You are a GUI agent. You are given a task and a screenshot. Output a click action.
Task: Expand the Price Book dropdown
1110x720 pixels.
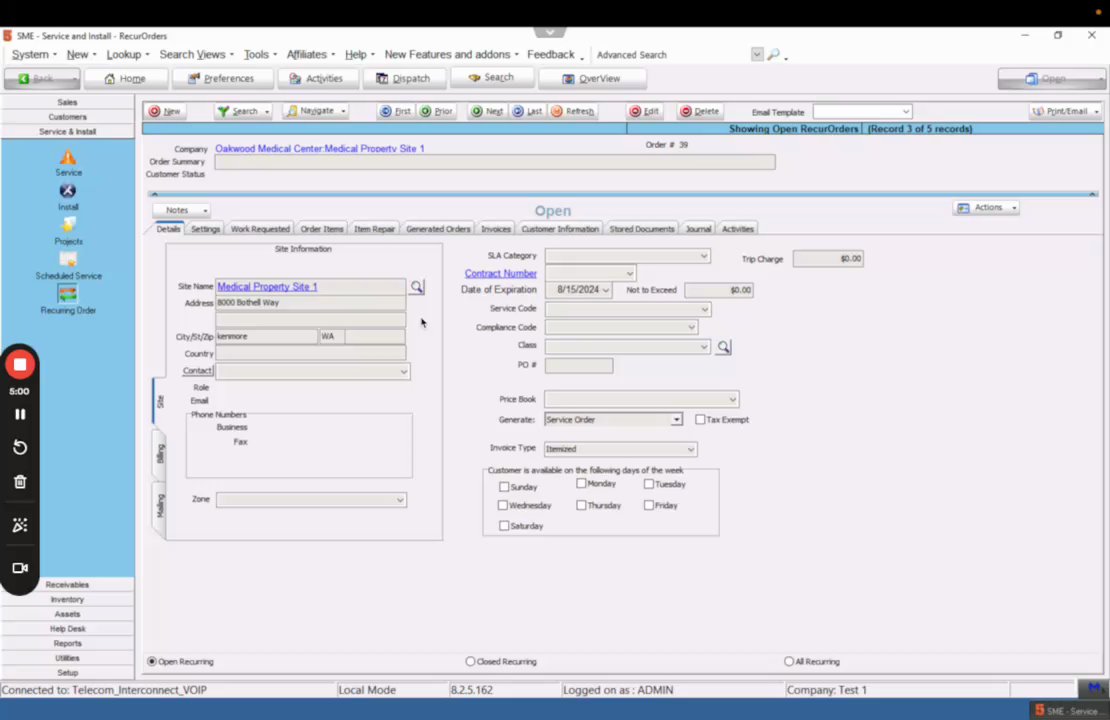tap(732, 399)
